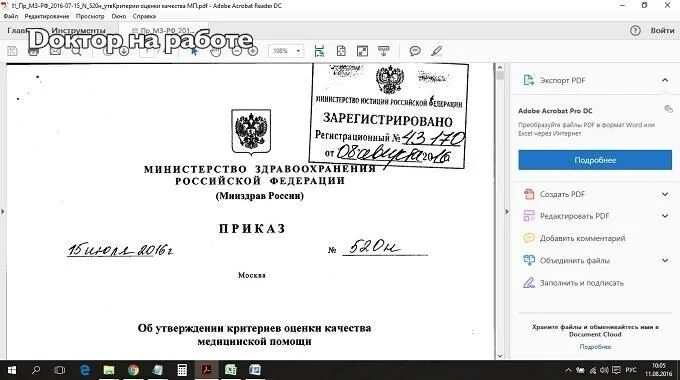The image size is (680, 380).
Task: Open the Help question mark icon
Action: point(635,30)
